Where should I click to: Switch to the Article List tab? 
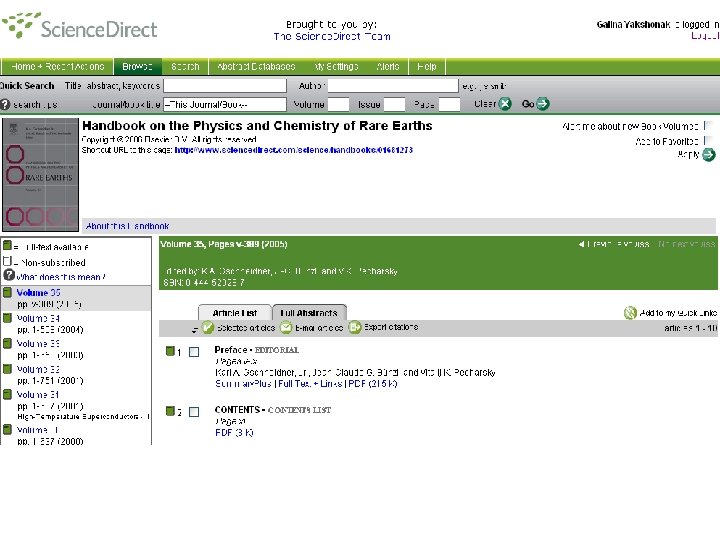[235, 313]
